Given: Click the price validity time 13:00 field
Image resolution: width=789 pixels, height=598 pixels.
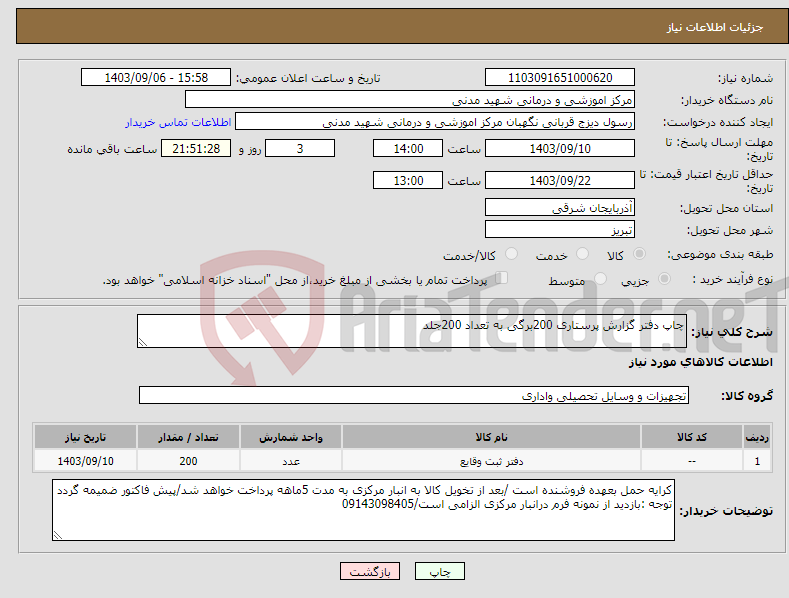Looking at the screenshot, I should (x=408, y=180).
